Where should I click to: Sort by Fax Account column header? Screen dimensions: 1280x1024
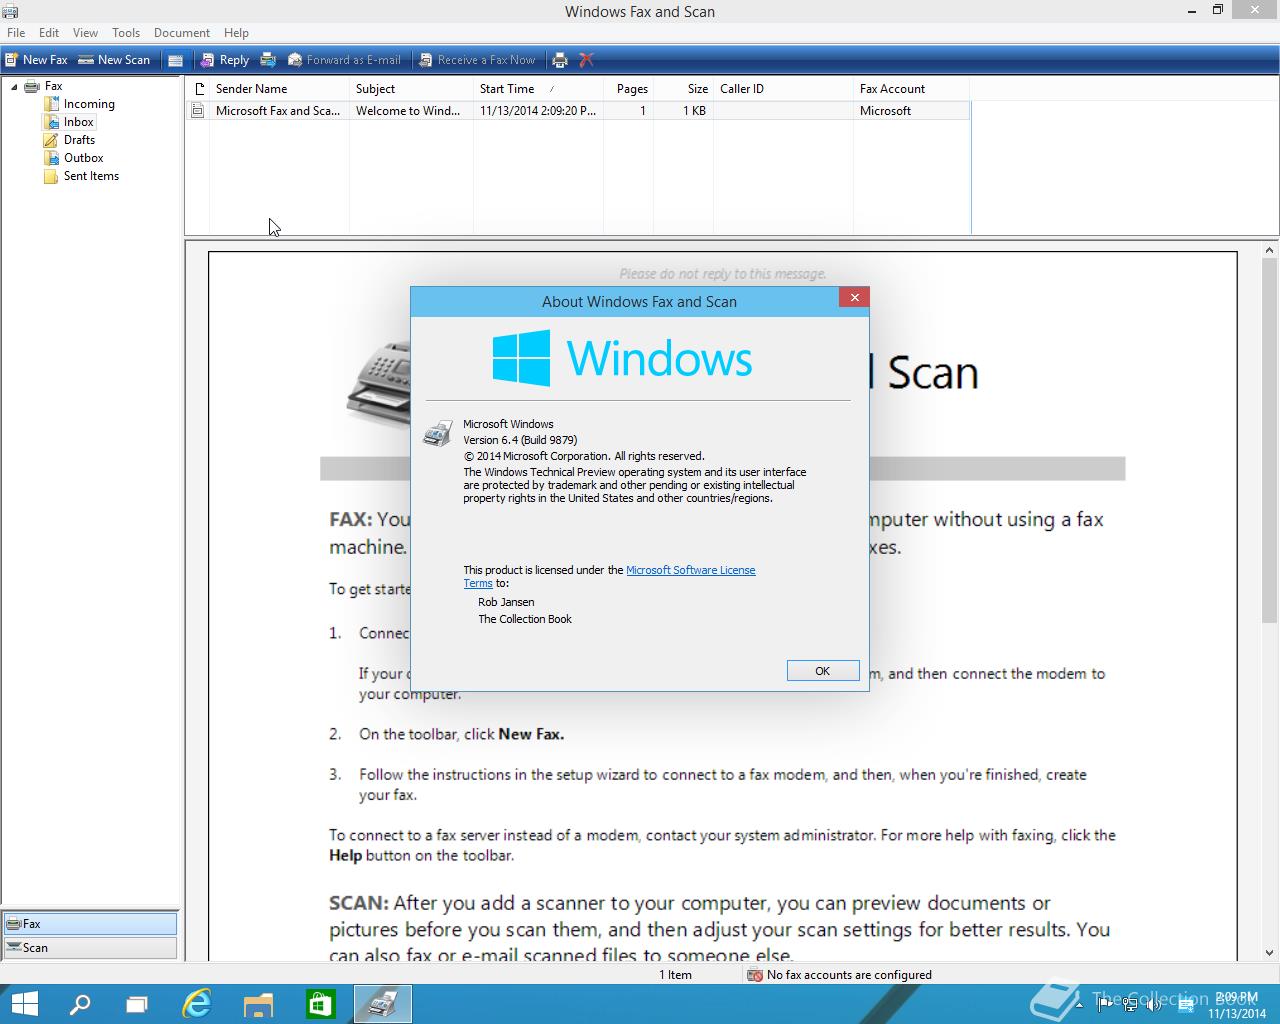911,89
